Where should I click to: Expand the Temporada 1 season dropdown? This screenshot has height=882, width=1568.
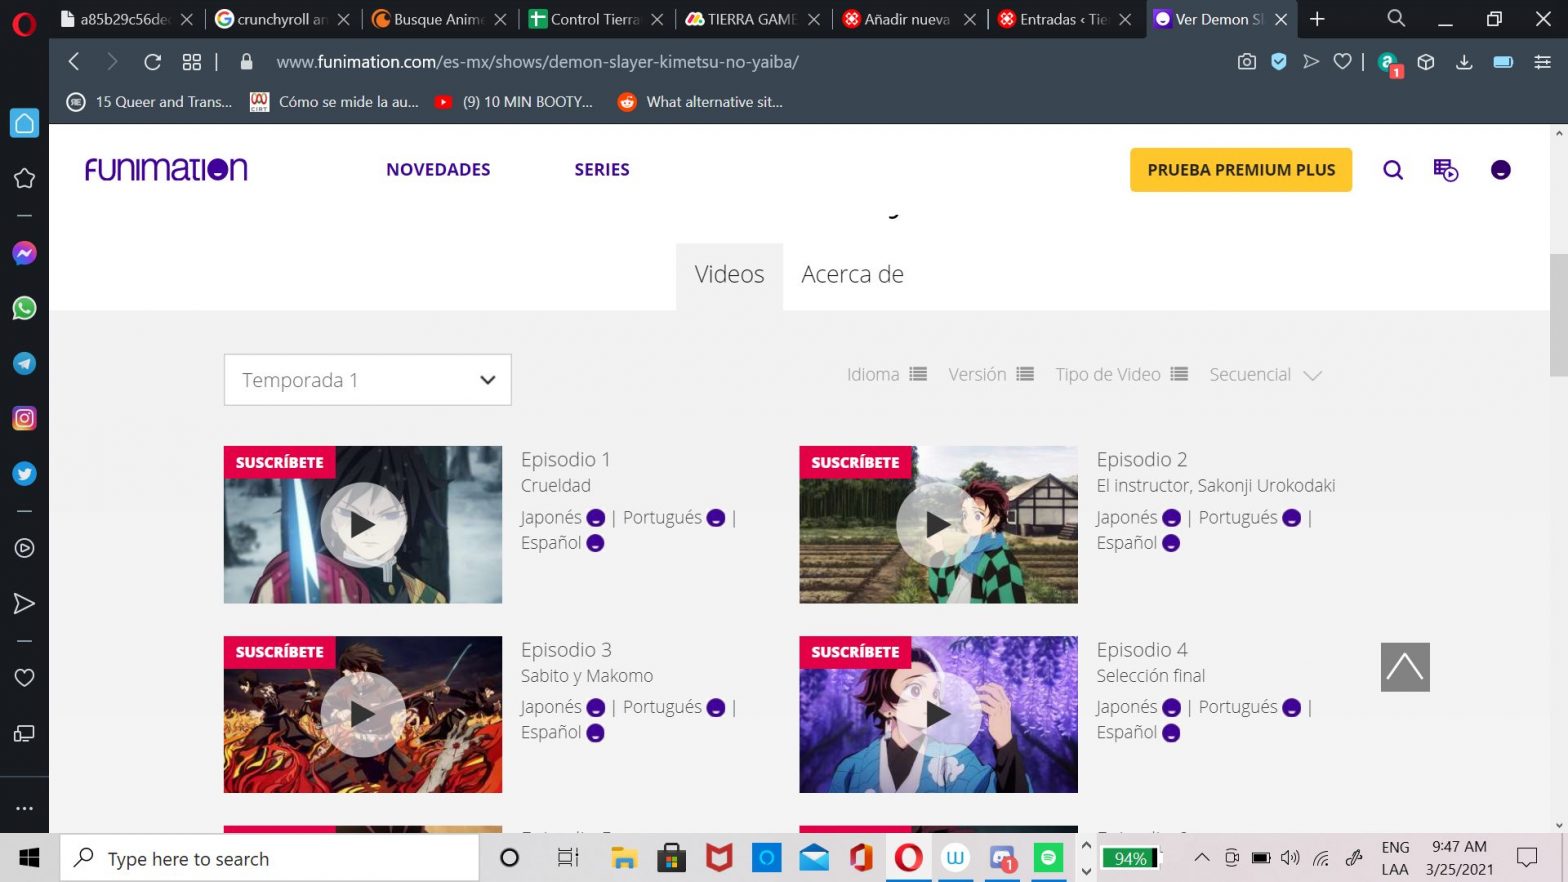(367, 380)
